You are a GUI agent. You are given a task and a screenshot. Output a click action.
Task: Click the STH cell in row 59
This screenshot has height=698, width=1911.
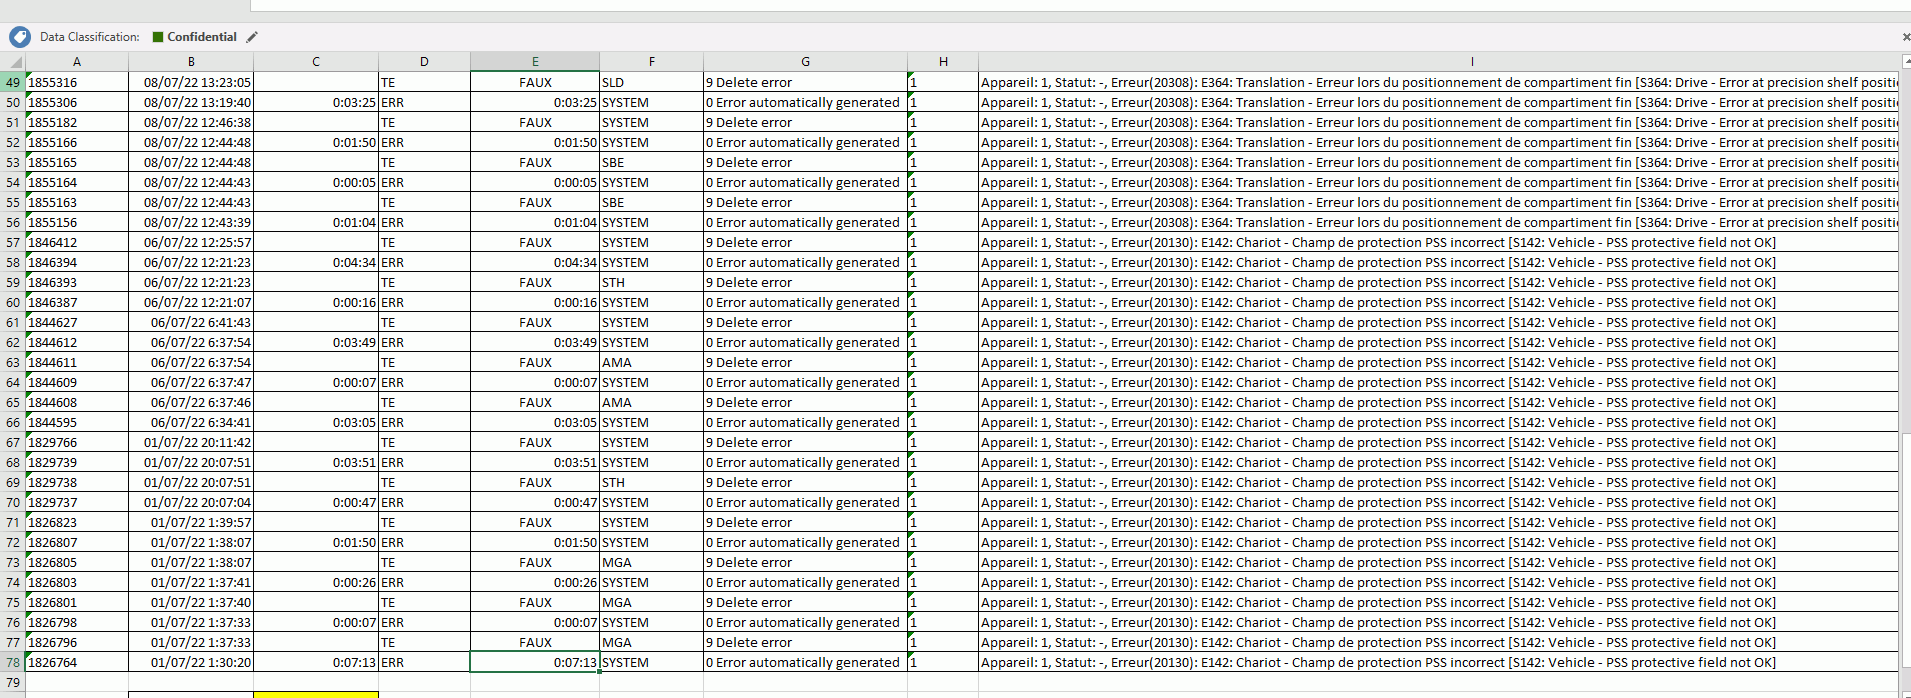pyautogui.click(x=652, y=282)
